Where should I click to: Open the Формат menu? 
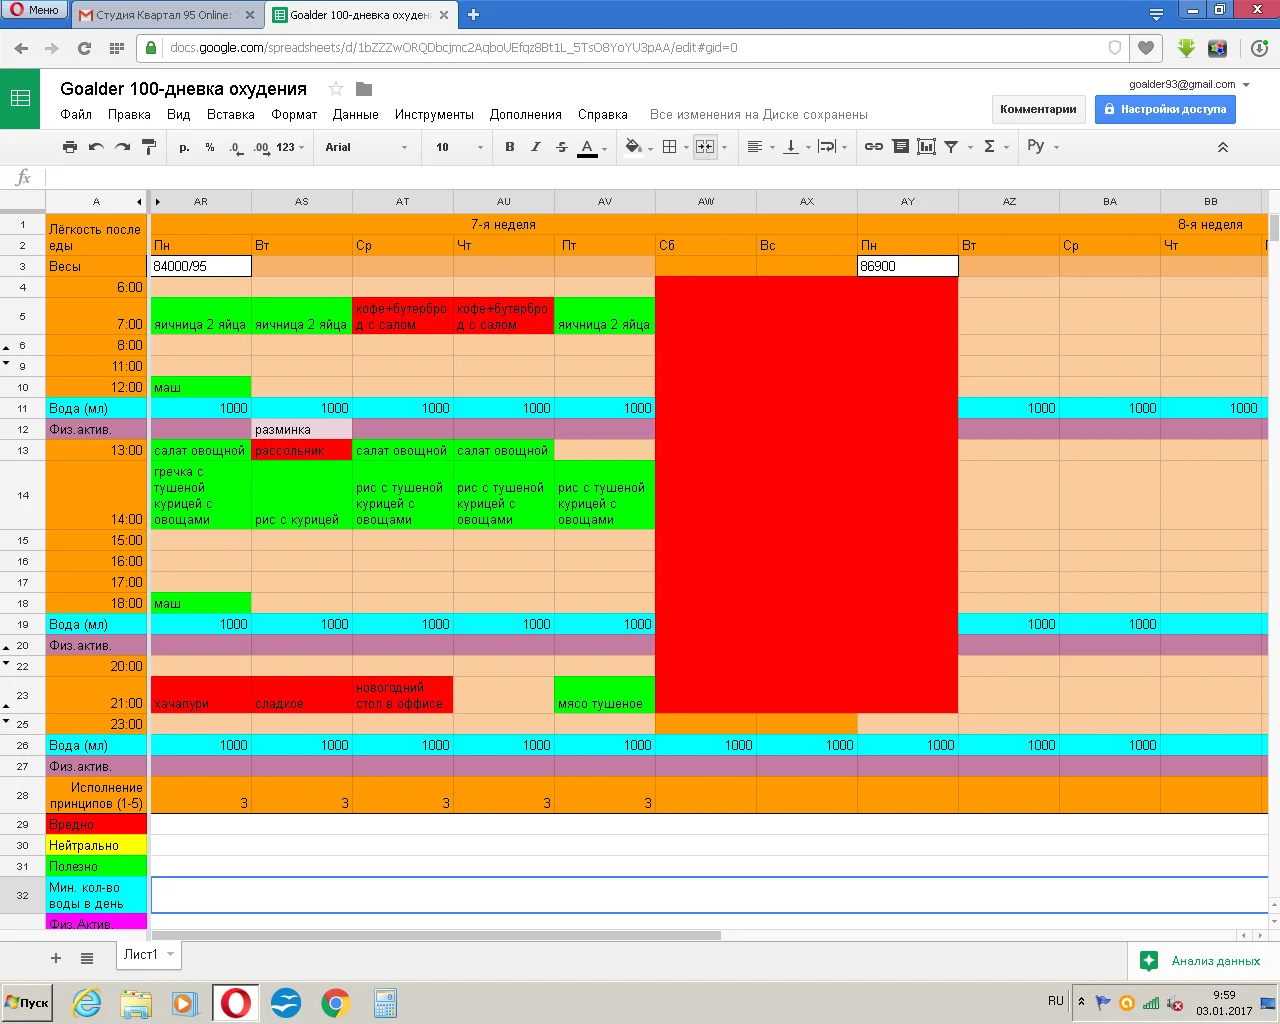[x=294, y=114]
